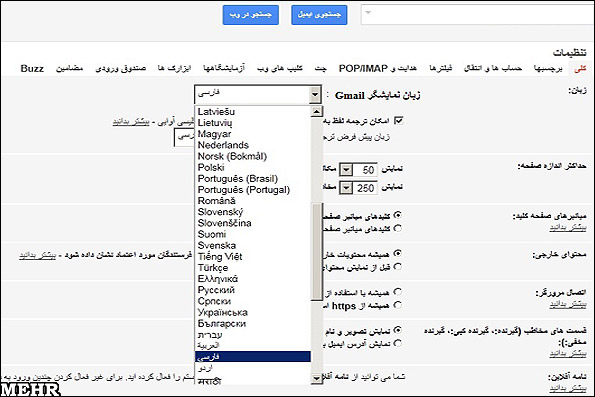Go to the مضامین themes tab

click(x=69, y=69)
